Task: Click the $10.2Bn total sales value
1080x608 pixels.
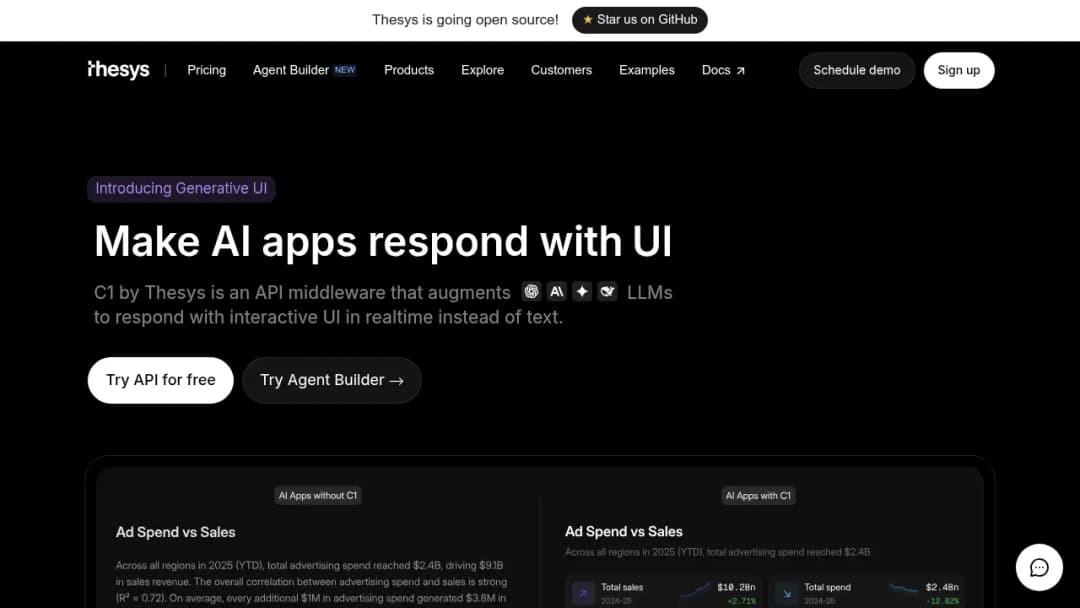Action: 736,587
